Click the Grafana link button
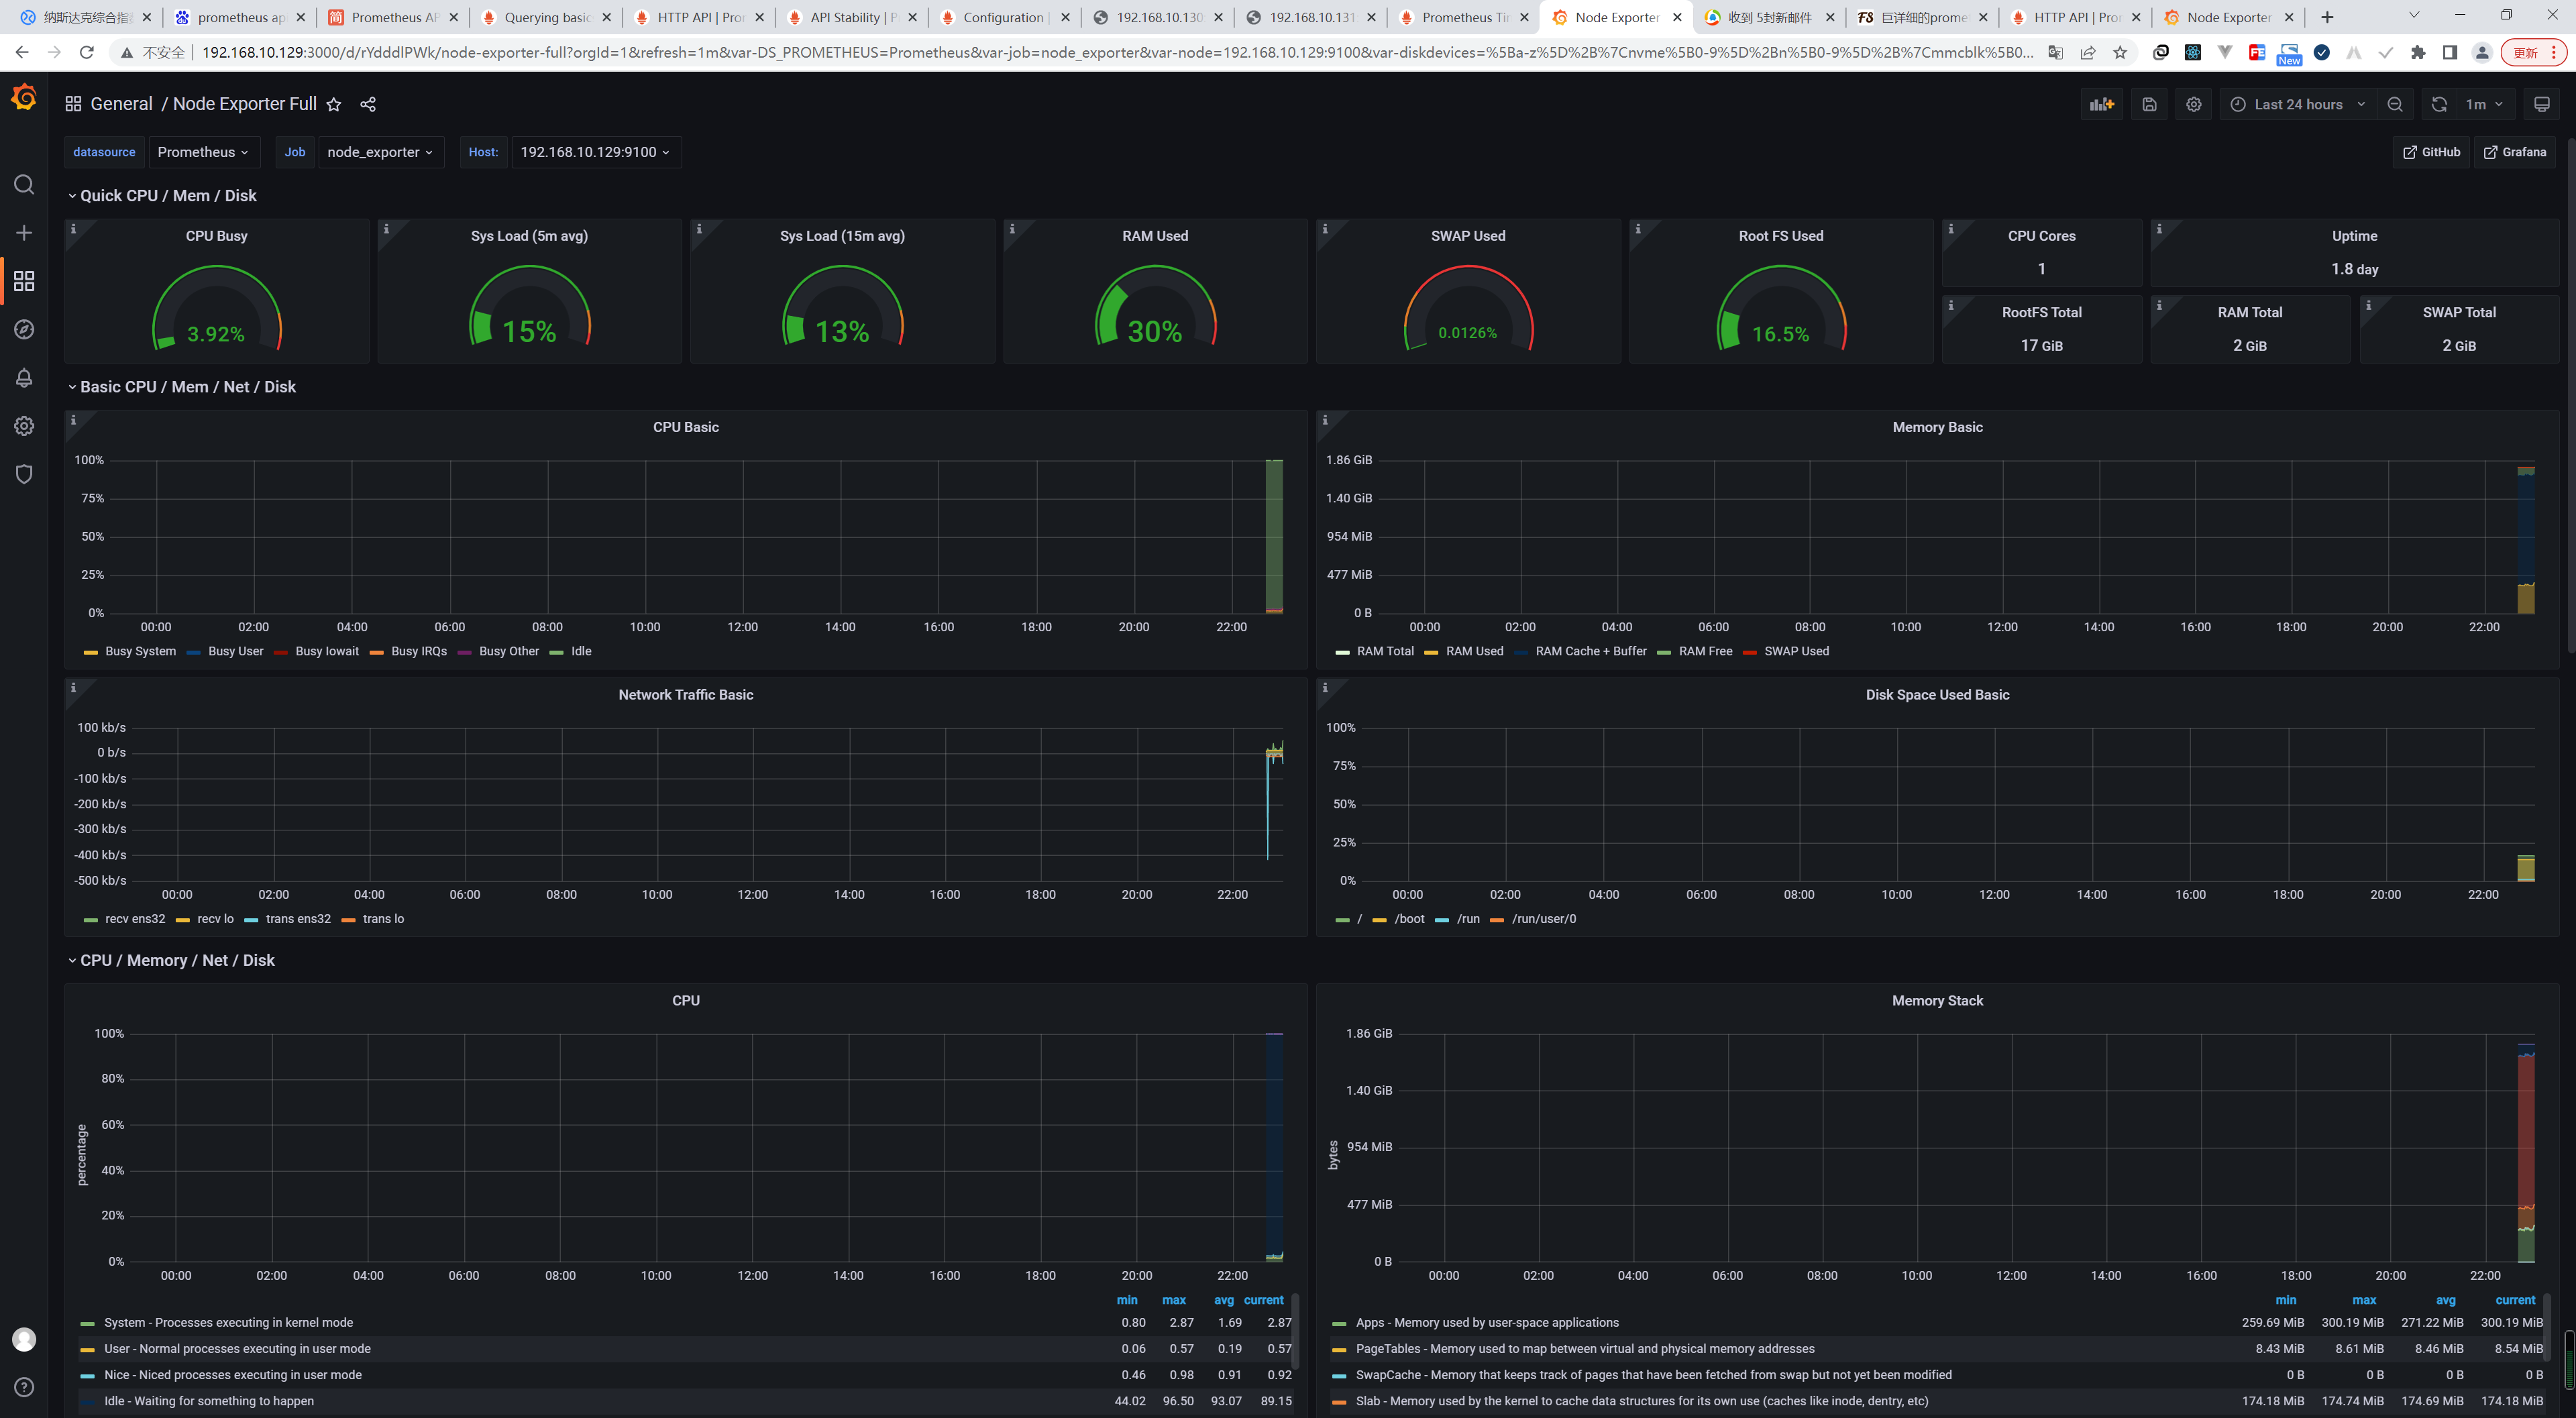 (x=2514, y=152)
